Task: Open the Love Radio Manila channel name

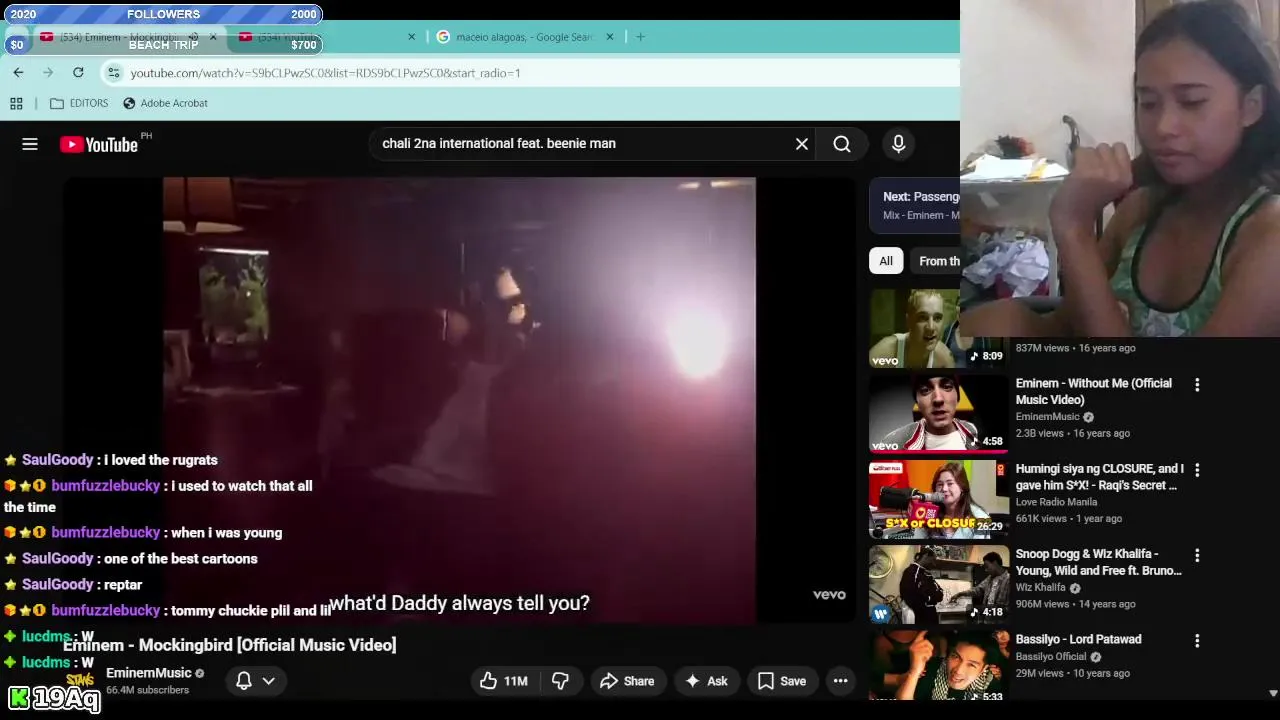Action: point(1056,502)
